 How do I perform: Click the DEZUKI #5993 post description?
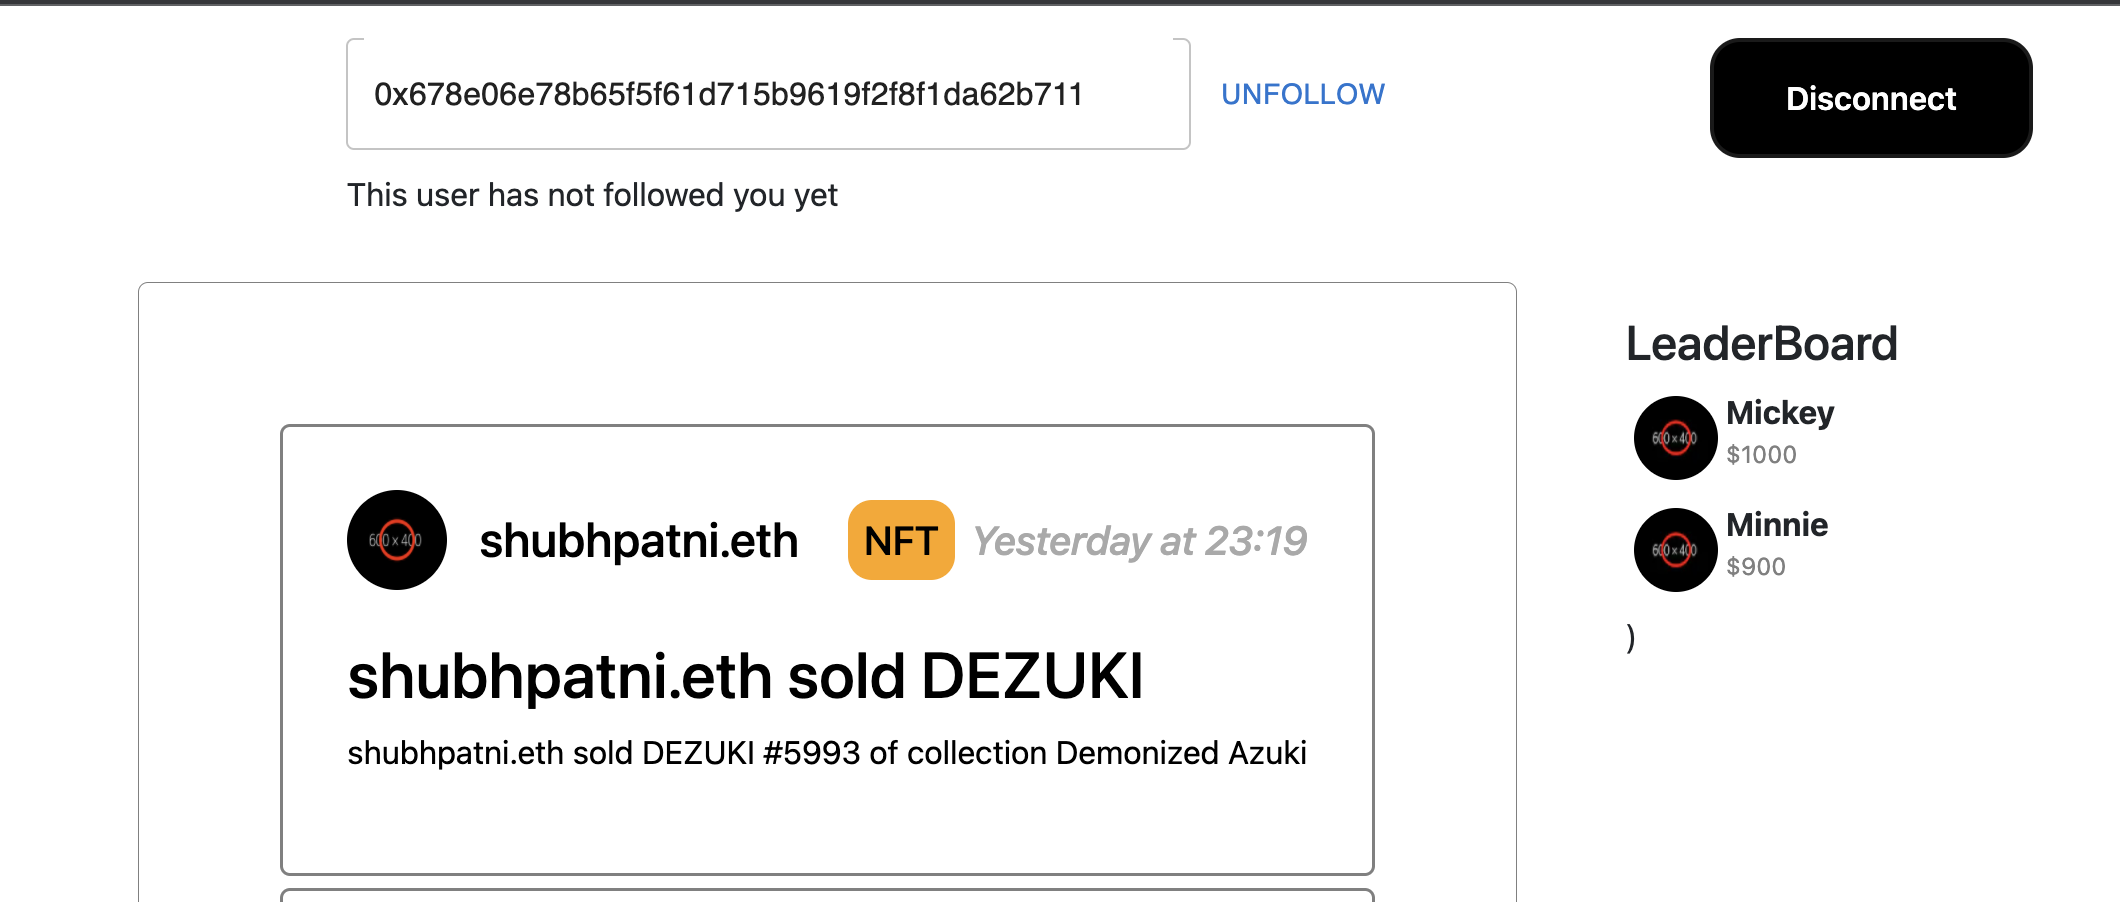(x=826, y=753)
